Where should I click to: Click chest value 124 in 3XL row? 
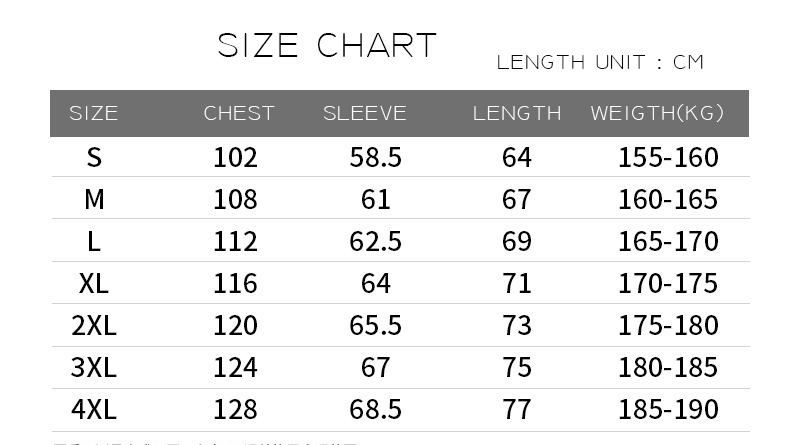235,367
